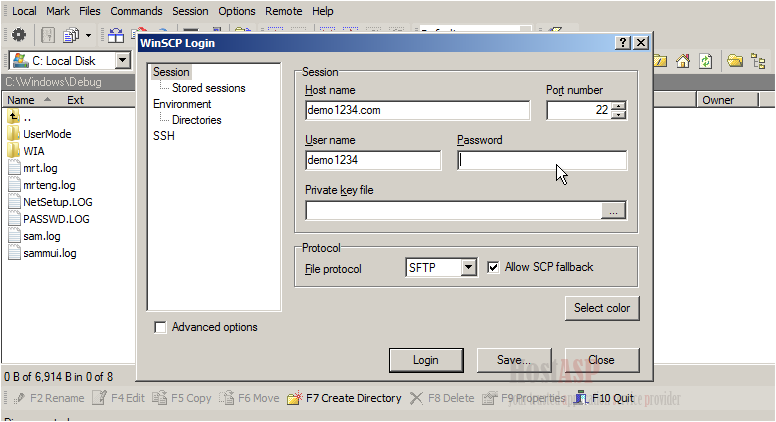Click the F2 Rename toolbar item
Viewport: 776px width, 422px height.
pos(48,398)
